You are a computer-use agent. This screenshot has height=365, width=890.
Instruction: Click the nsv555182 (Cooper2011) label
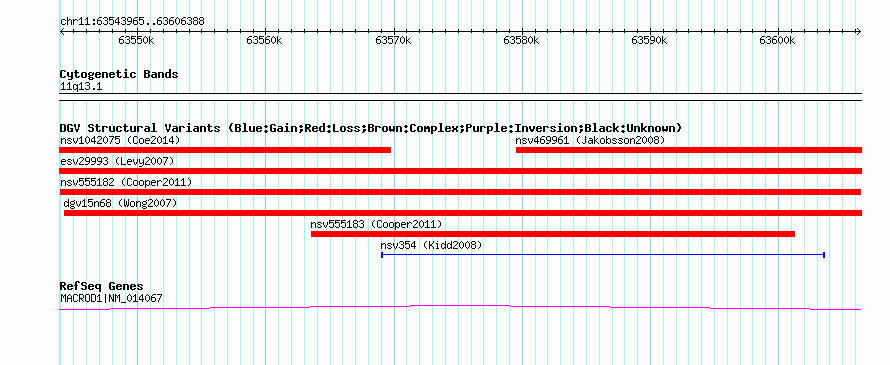(x=126, y=182)
